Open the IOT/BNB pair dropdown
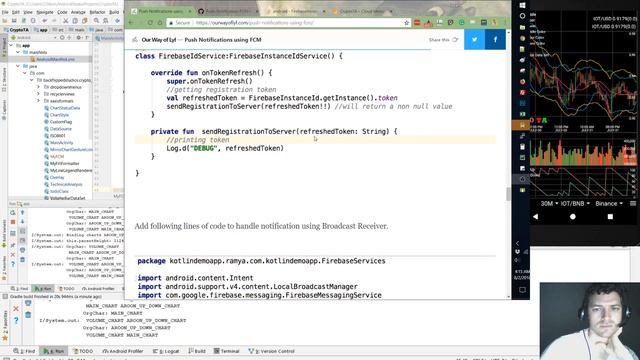640x360 pixels. (x=575, y=203)
